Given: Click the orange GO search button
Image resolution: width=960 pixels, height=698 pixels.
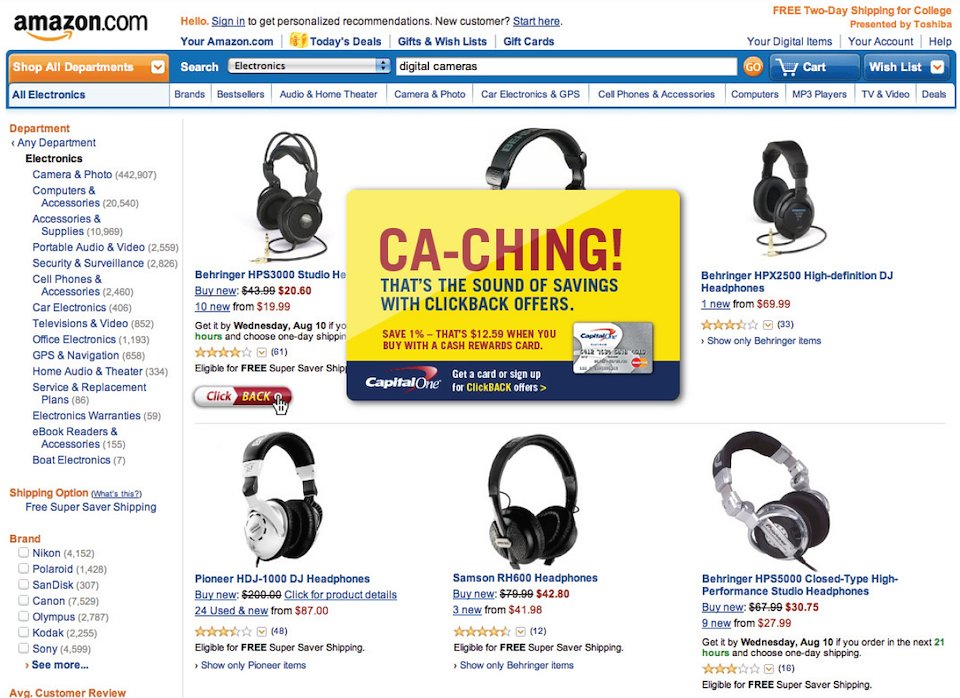Looking at the screenshot, I should pos(752,67).
